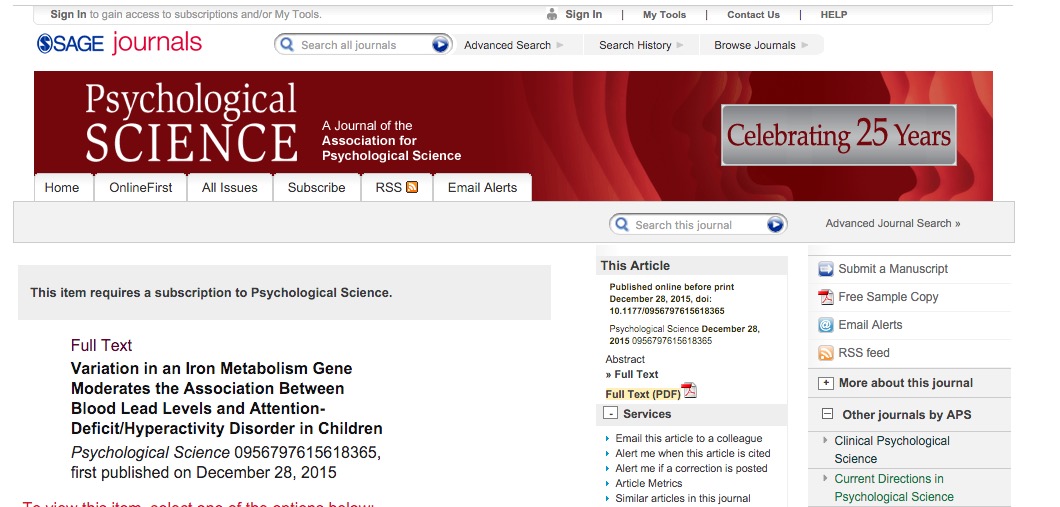Image resolution: width=1060 pixels, height=507 pixels.
Task: Open My Tools link
Action: pyautogui.click(x=665, y=14)
